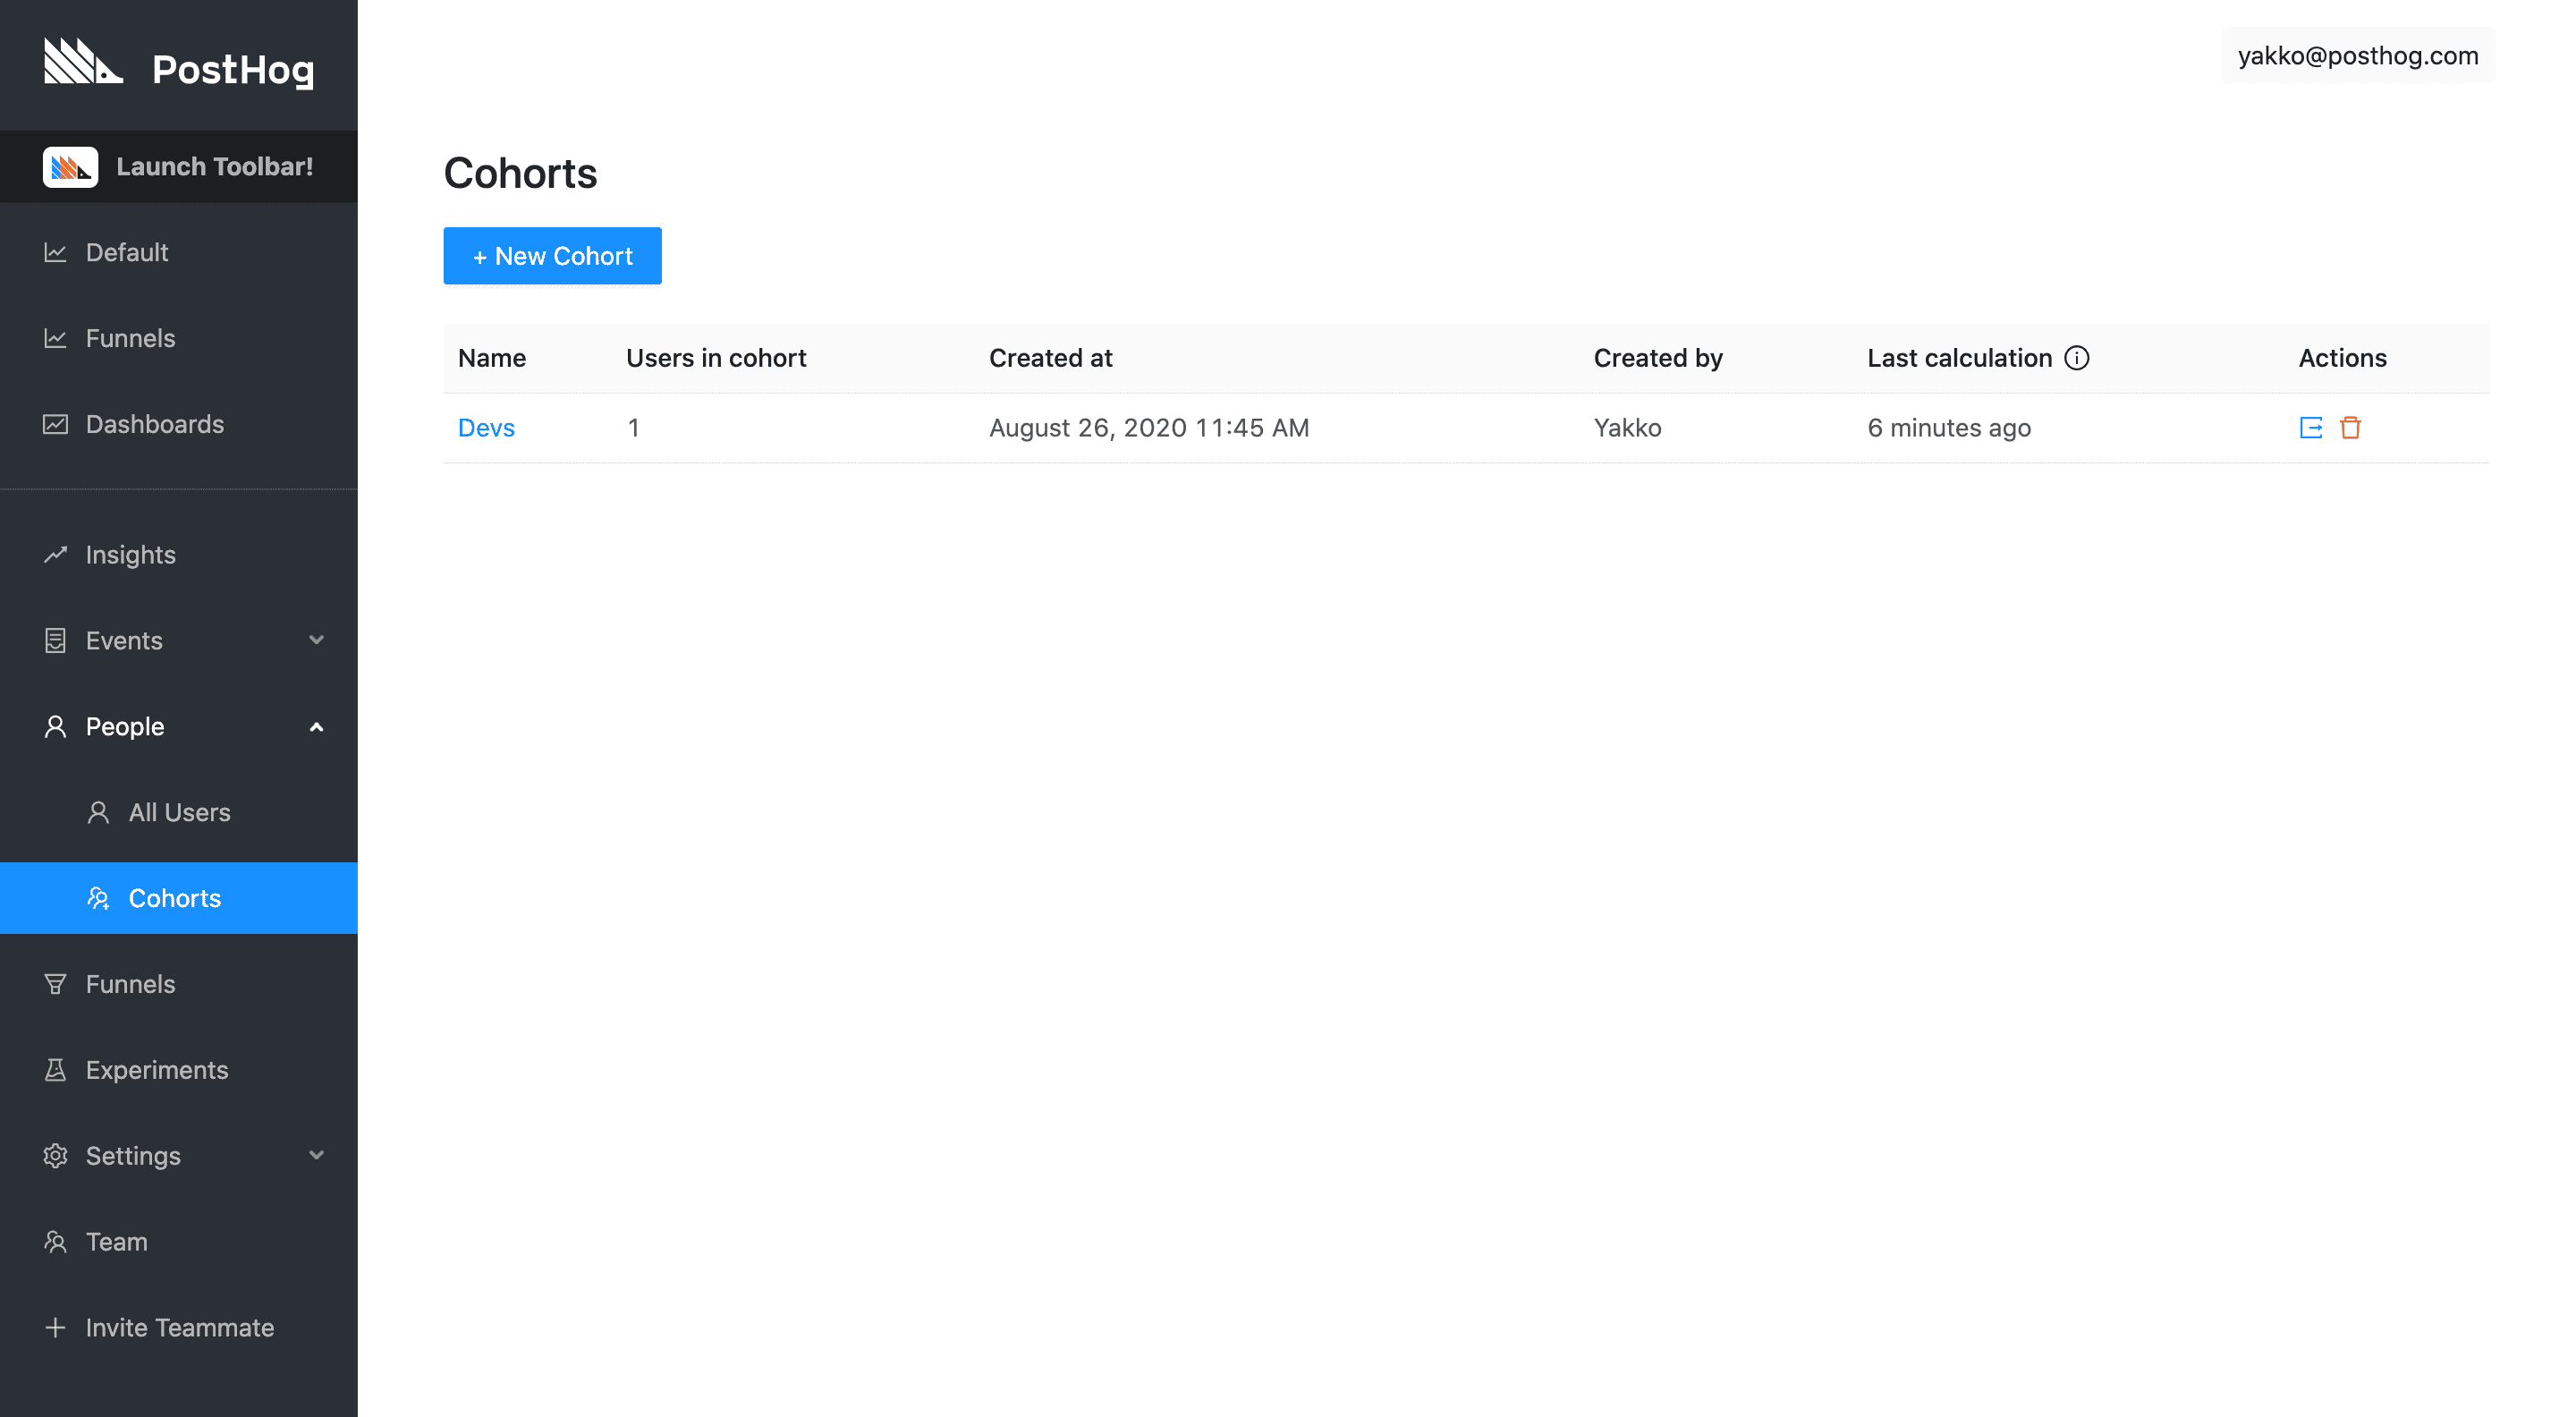Click the Team members icon
The image size is (2576, 1417).
[x=55, y=1242]
